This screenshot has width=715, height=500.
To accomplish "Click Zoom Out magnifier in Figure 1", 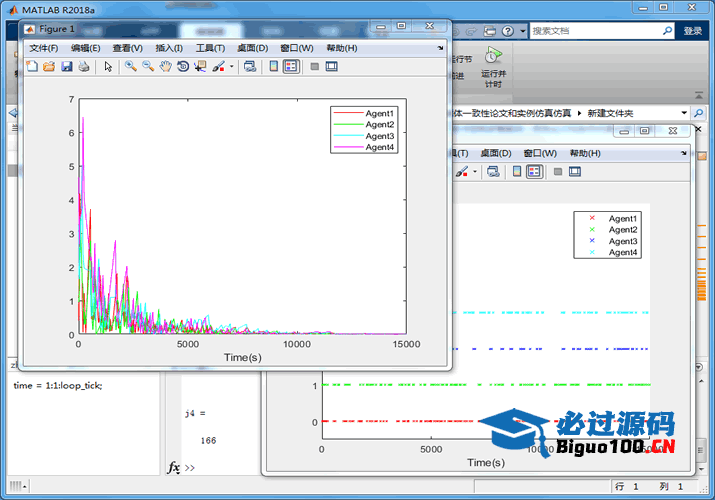I will [148, 67].
